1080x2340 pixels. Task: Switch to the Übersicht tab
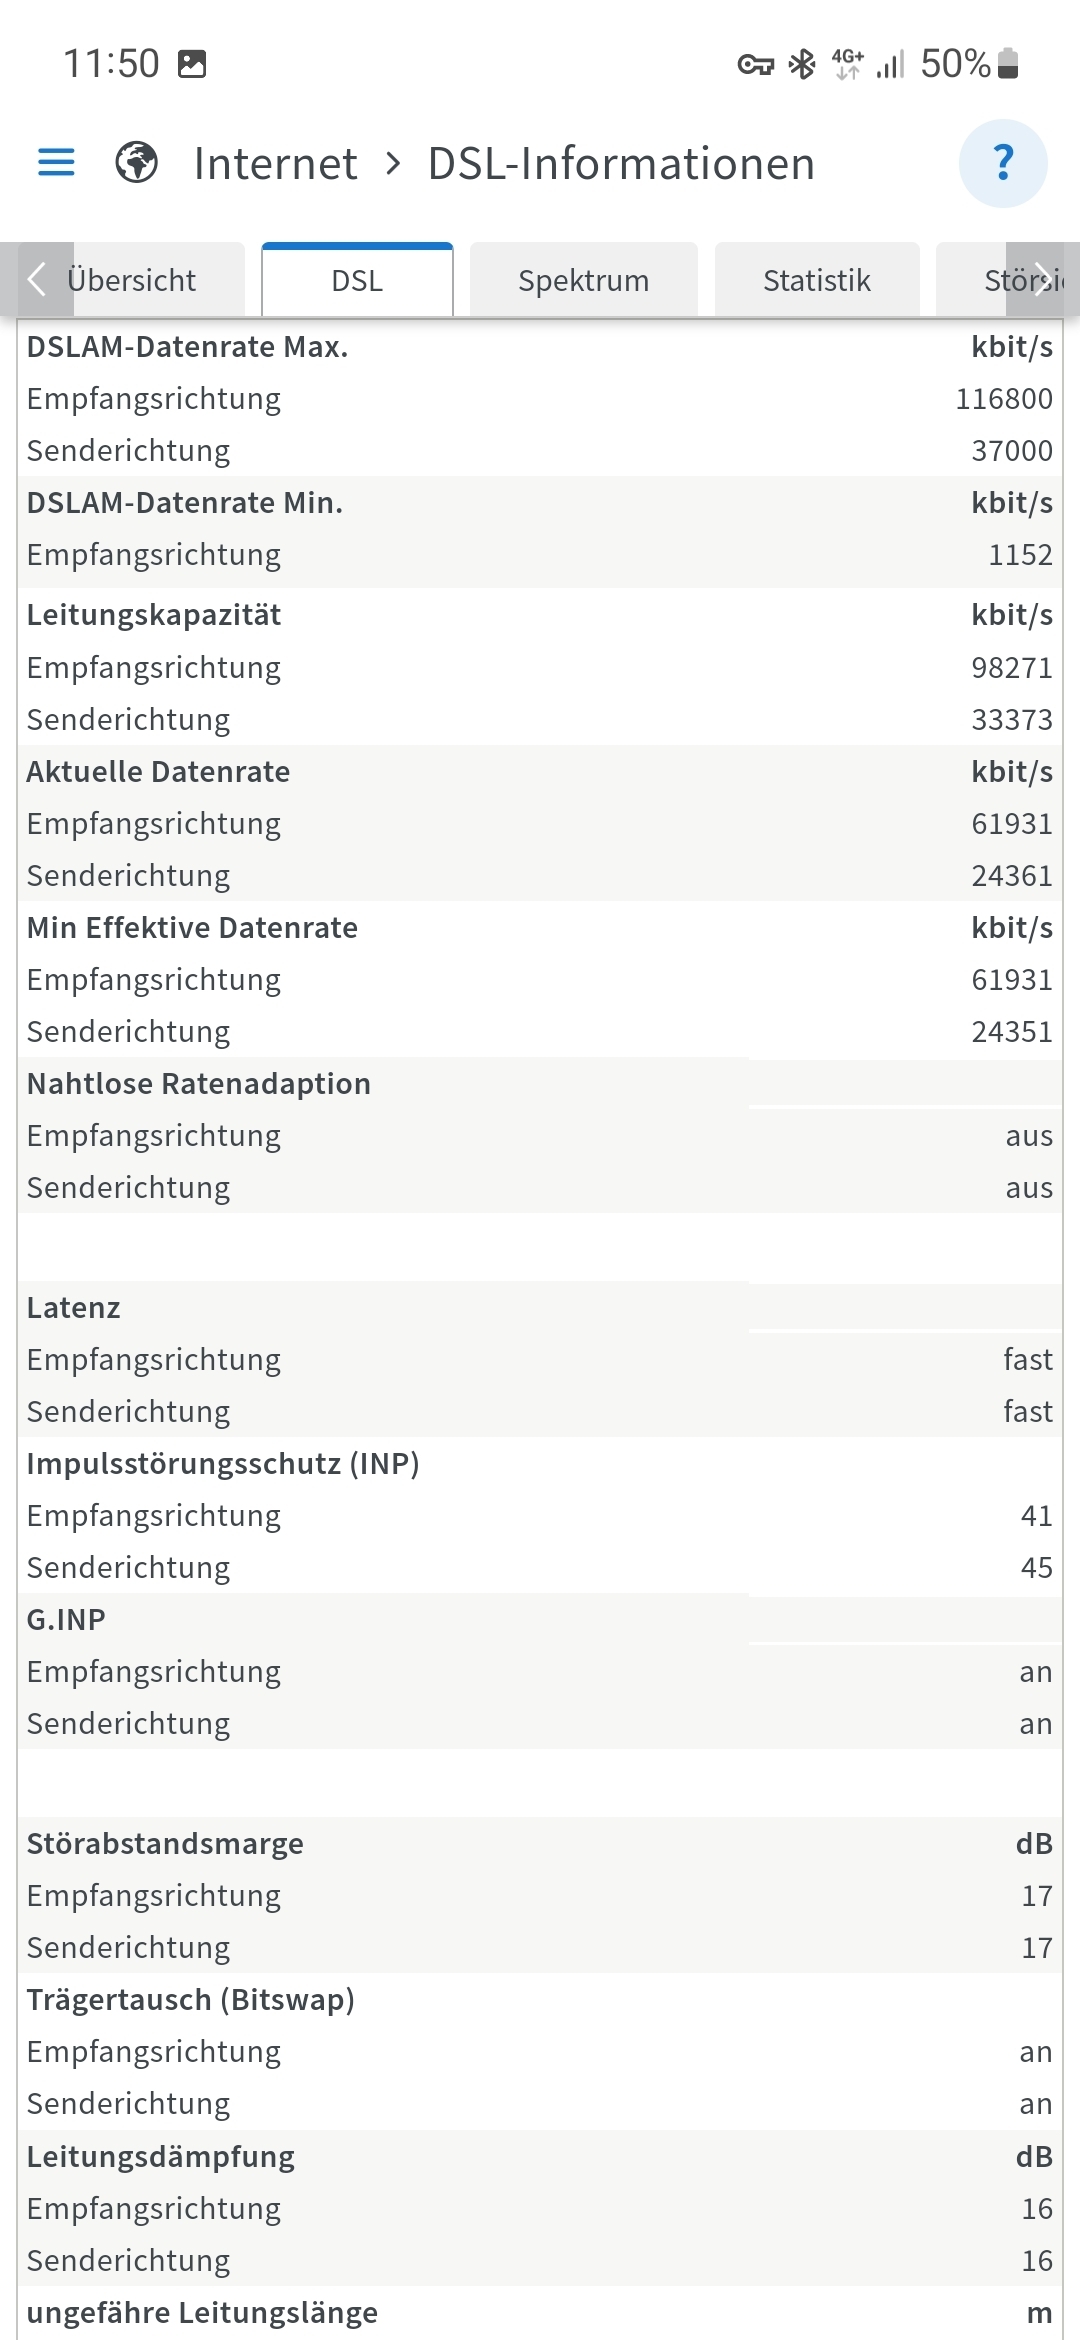pos(132,281)
